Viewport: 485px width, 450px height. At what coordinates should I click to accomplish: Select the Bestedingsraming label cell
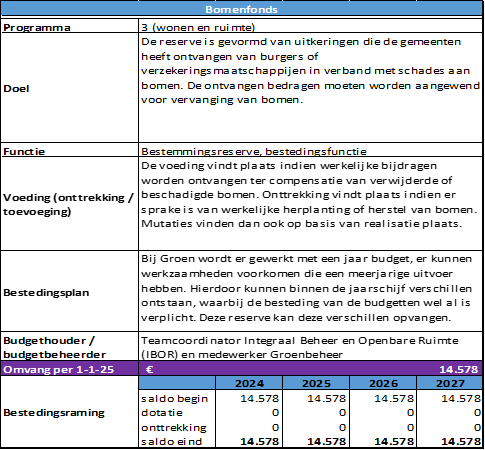point(69,412)
